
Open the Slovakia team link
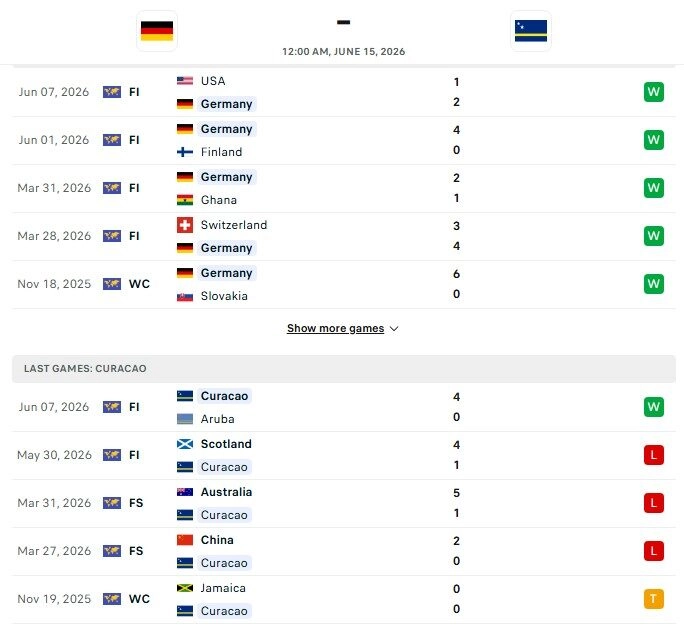click(224, 296)
